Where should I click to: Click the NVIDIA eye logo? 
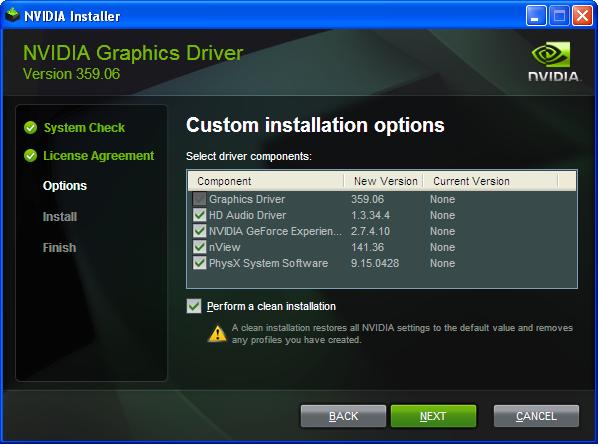click(550, 54)
